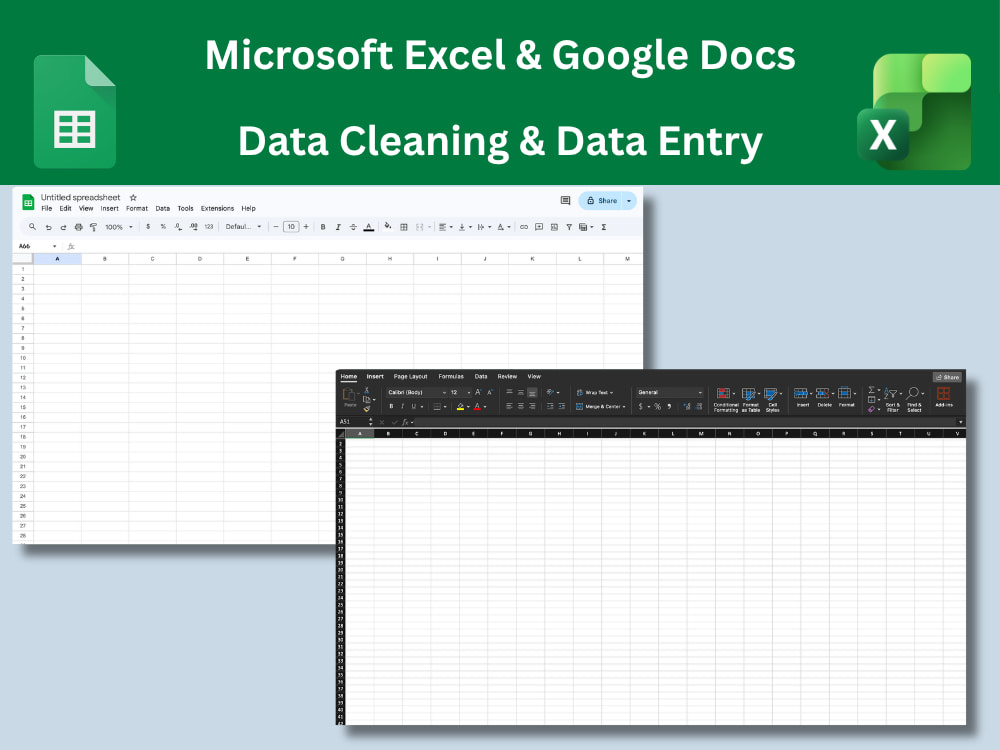Toggle Italic in Excel ribbon

pos(402,406)
